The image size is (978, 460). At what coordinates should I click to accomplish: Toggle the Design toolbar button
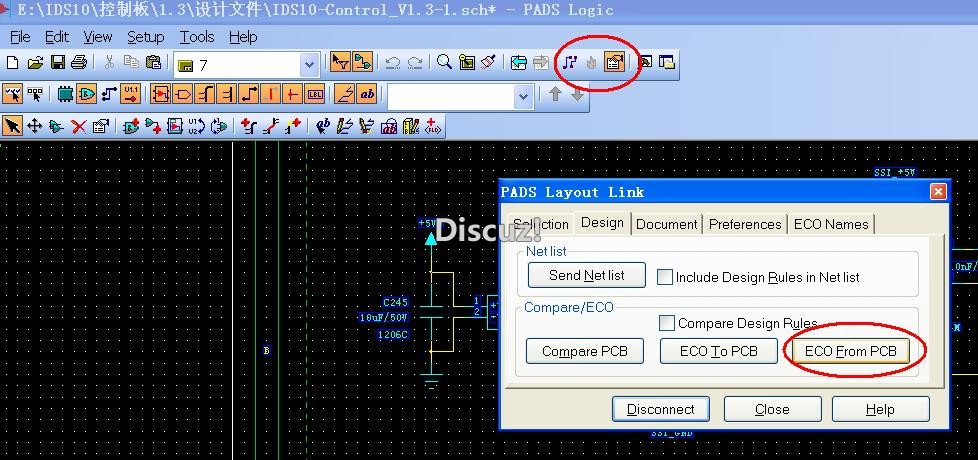tap(363, 62)
